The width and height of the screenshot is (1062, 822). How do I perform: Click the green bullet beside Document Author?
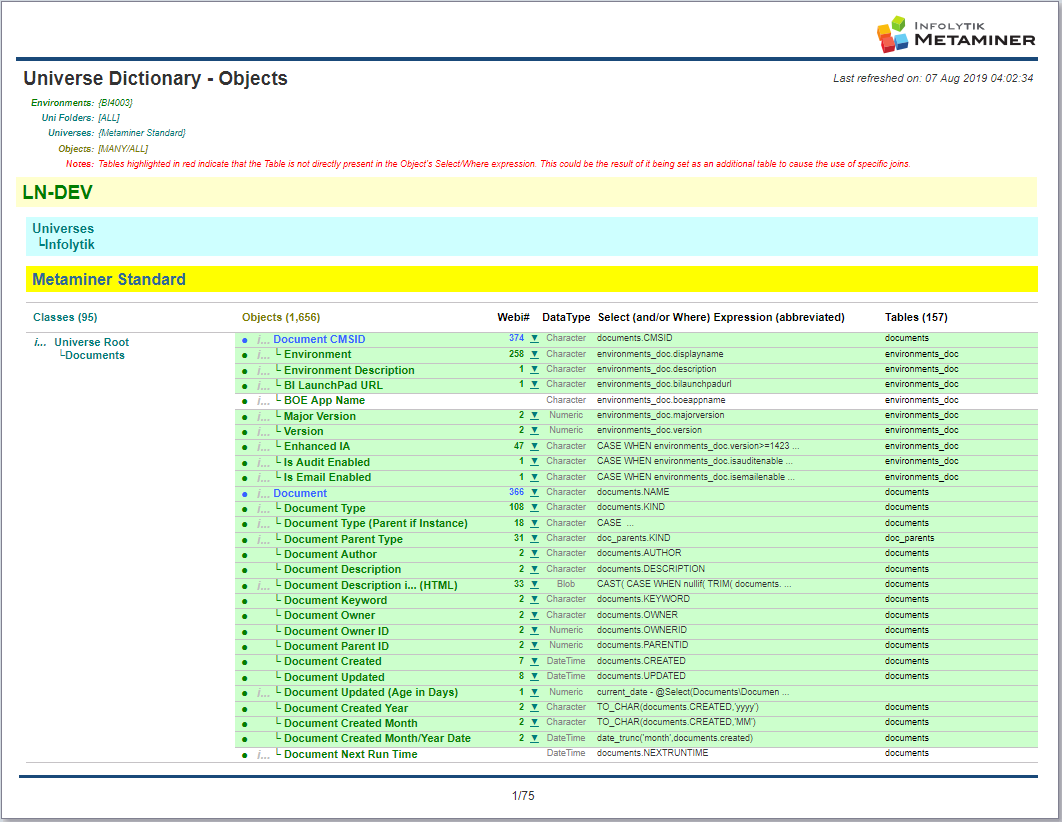(x=245, y=555)
